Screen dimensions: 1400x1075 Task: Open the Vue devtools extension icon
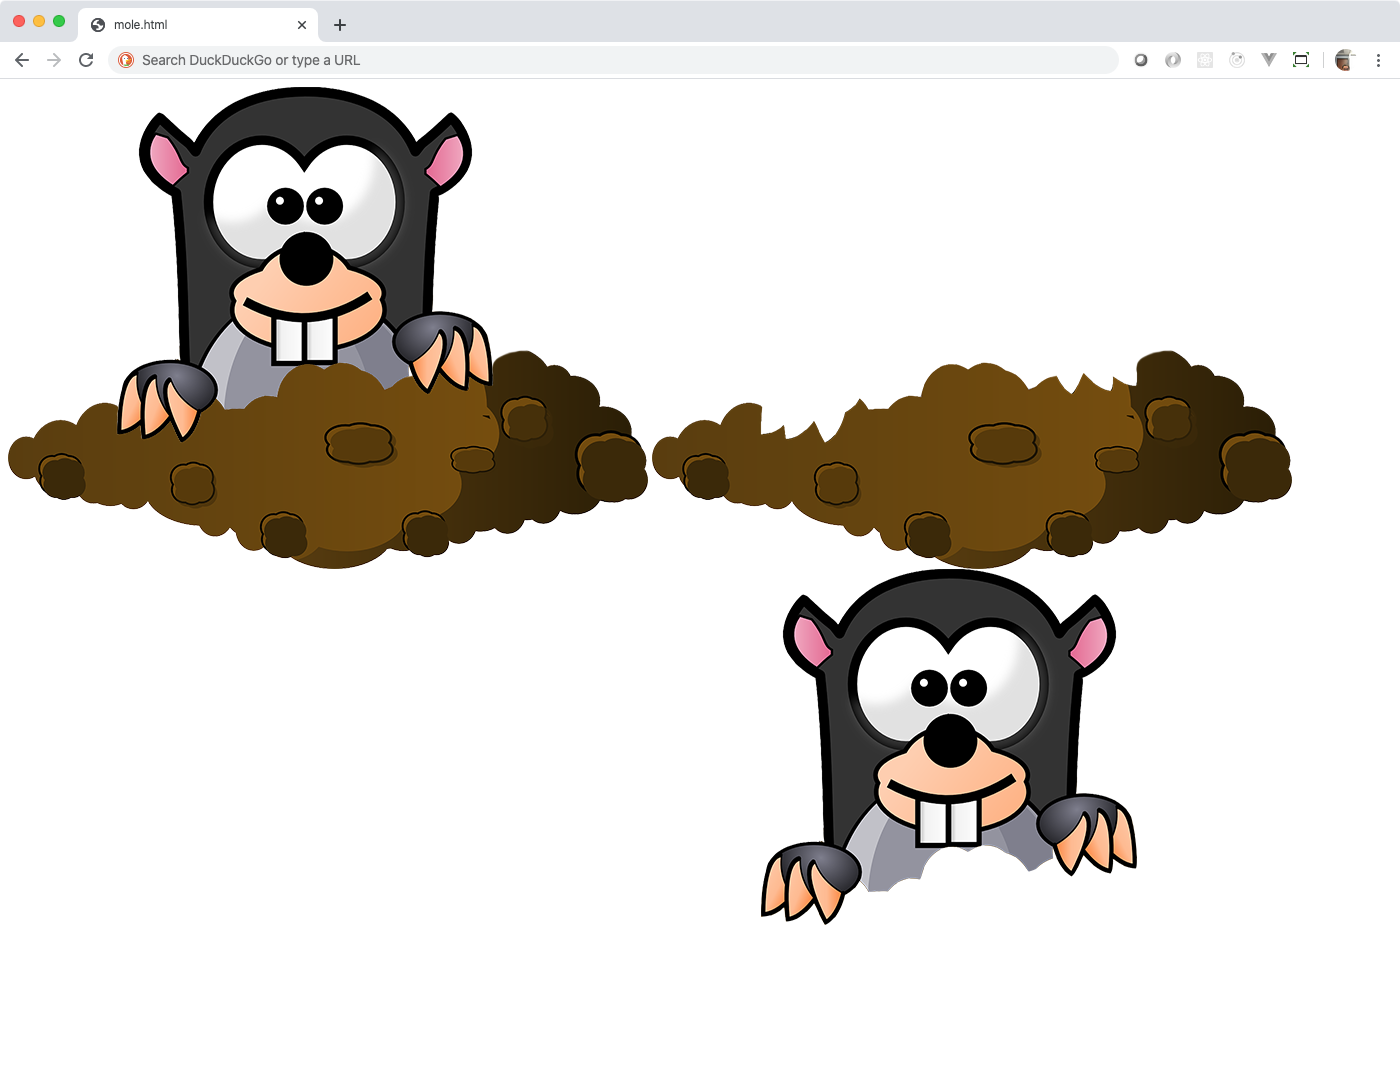(1269, 60)
